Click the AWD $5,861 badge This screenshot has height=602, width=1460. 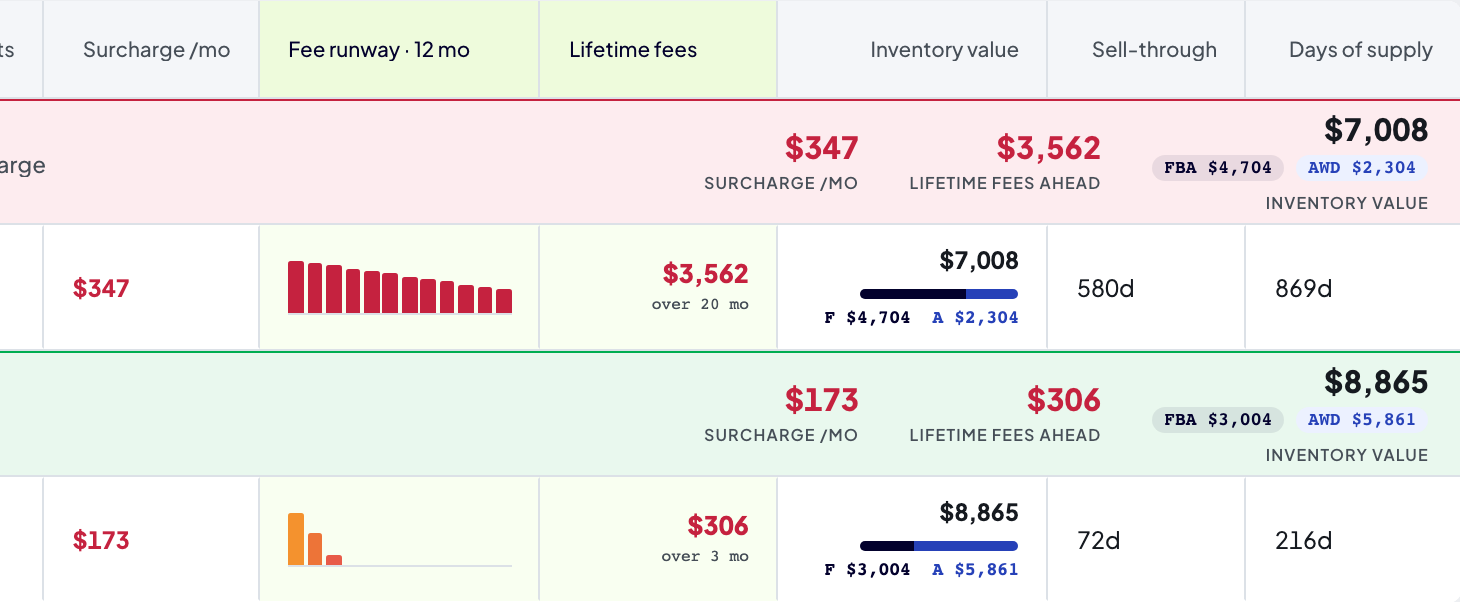(1362, 420)
